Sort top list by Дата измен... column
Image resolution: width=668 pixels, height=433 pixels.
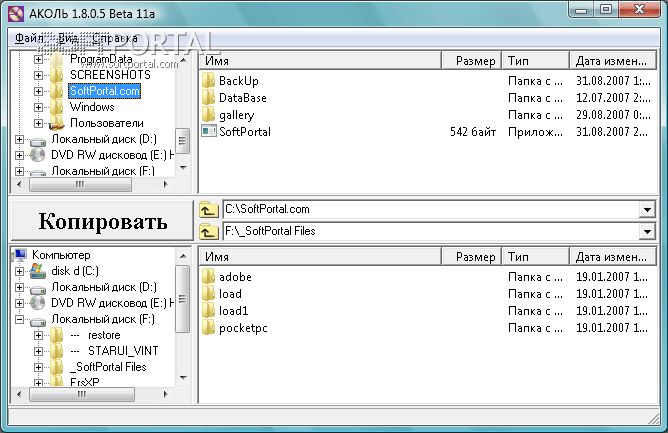[613, 61]
